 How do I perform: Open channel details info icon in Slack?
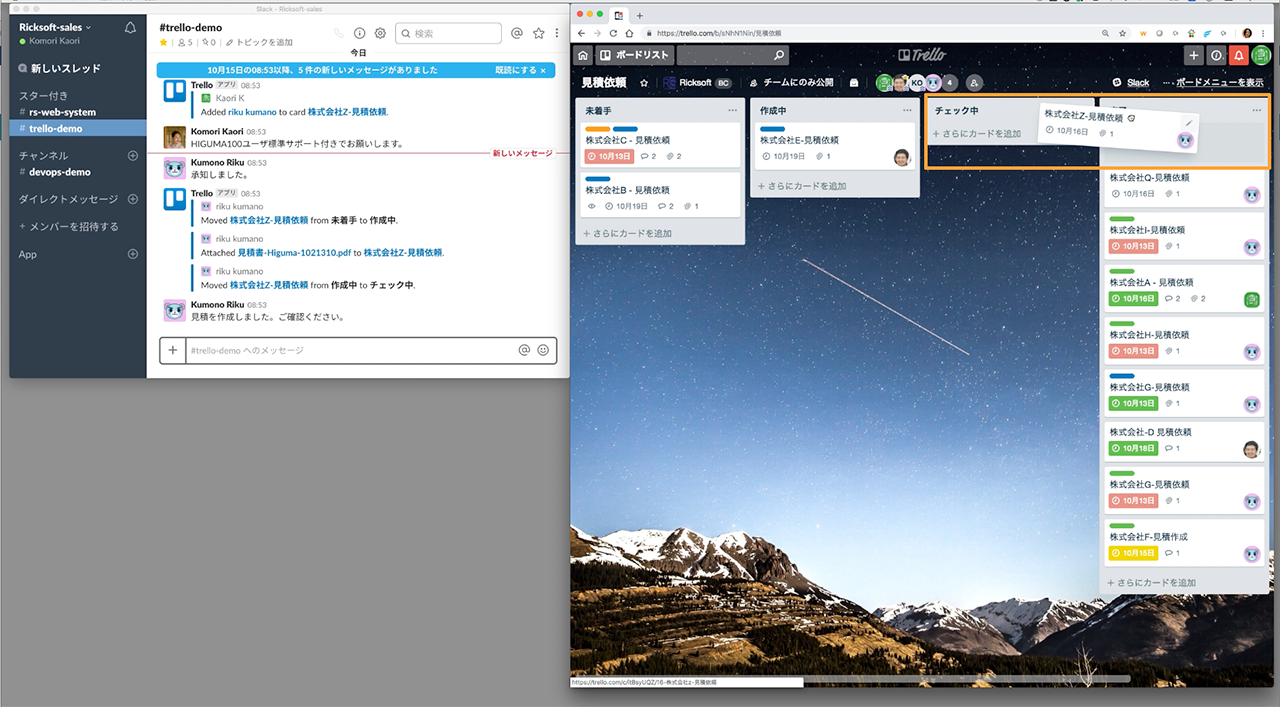[x=360, y=33]
